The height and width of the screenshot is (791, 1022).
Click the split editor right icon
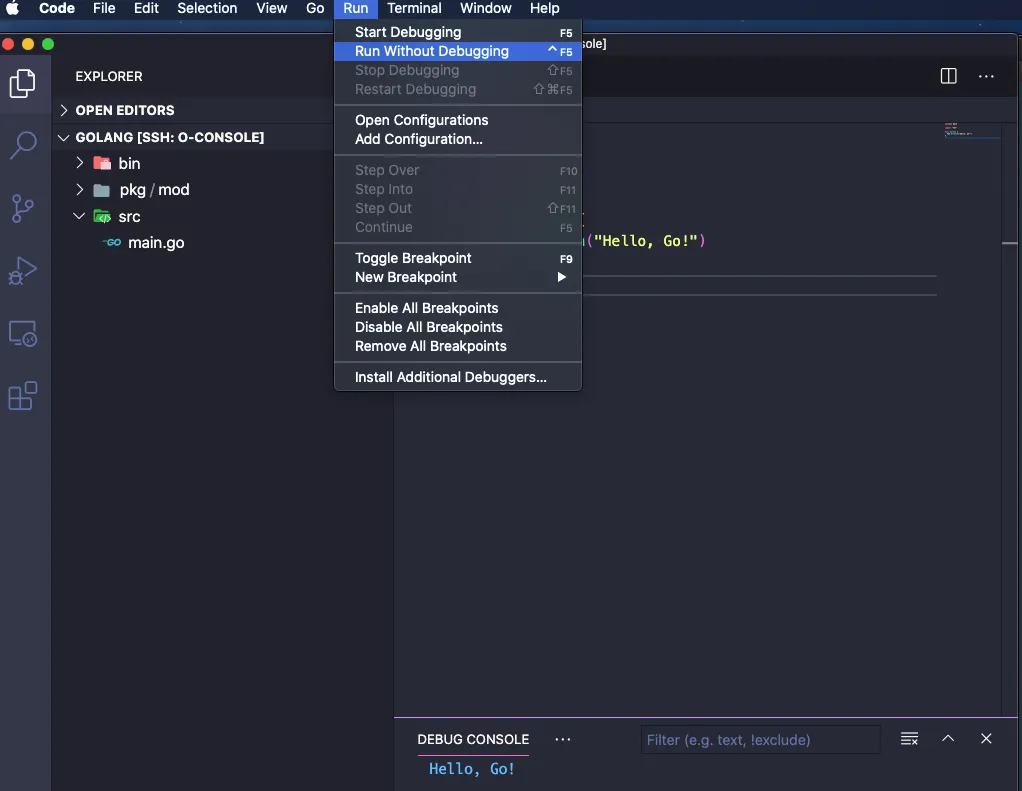point(948,76)
